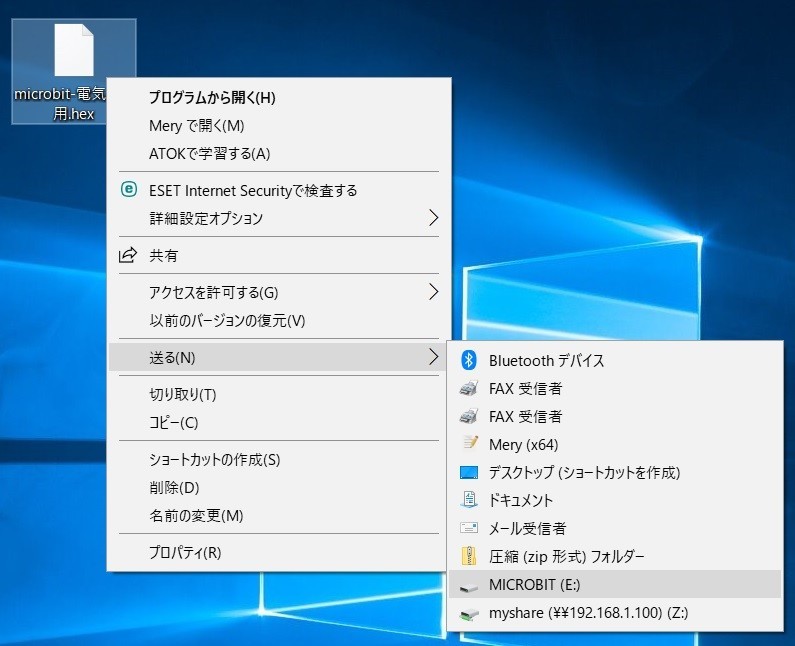
Task: Send to Bluetooth デバイス
Action: 615,361
